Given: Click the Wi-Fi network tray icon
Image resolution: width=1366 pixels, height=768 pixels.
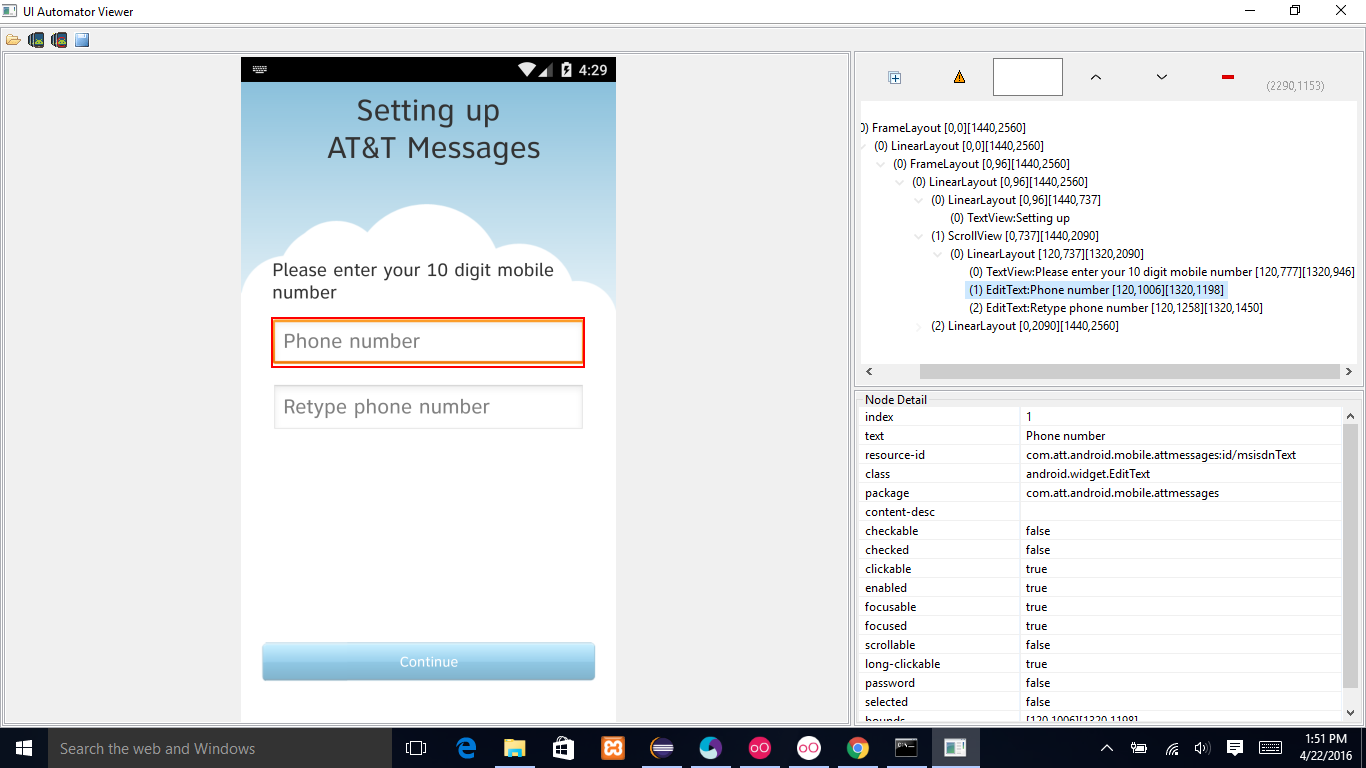Looking at the screenshot, I should click(x=1172, y=748).
